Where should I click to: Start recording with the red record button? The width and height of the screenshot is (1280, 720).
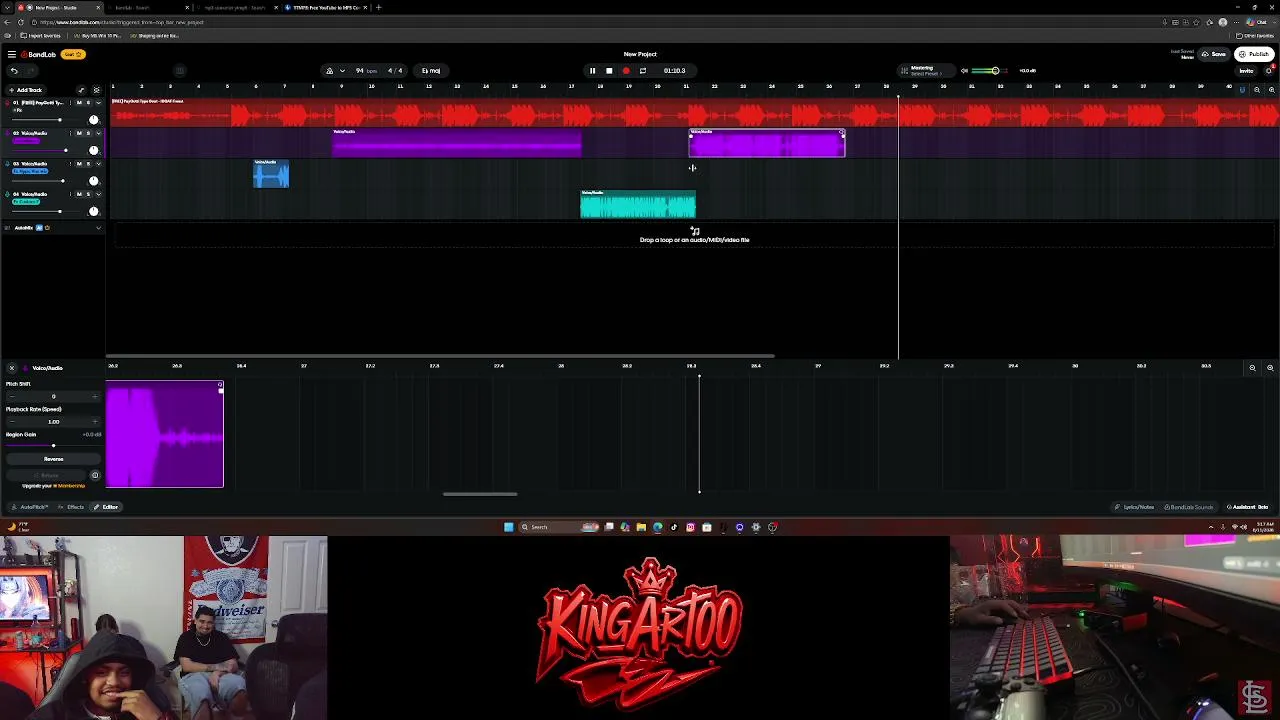pyautogui.click(x=626, y=71)
